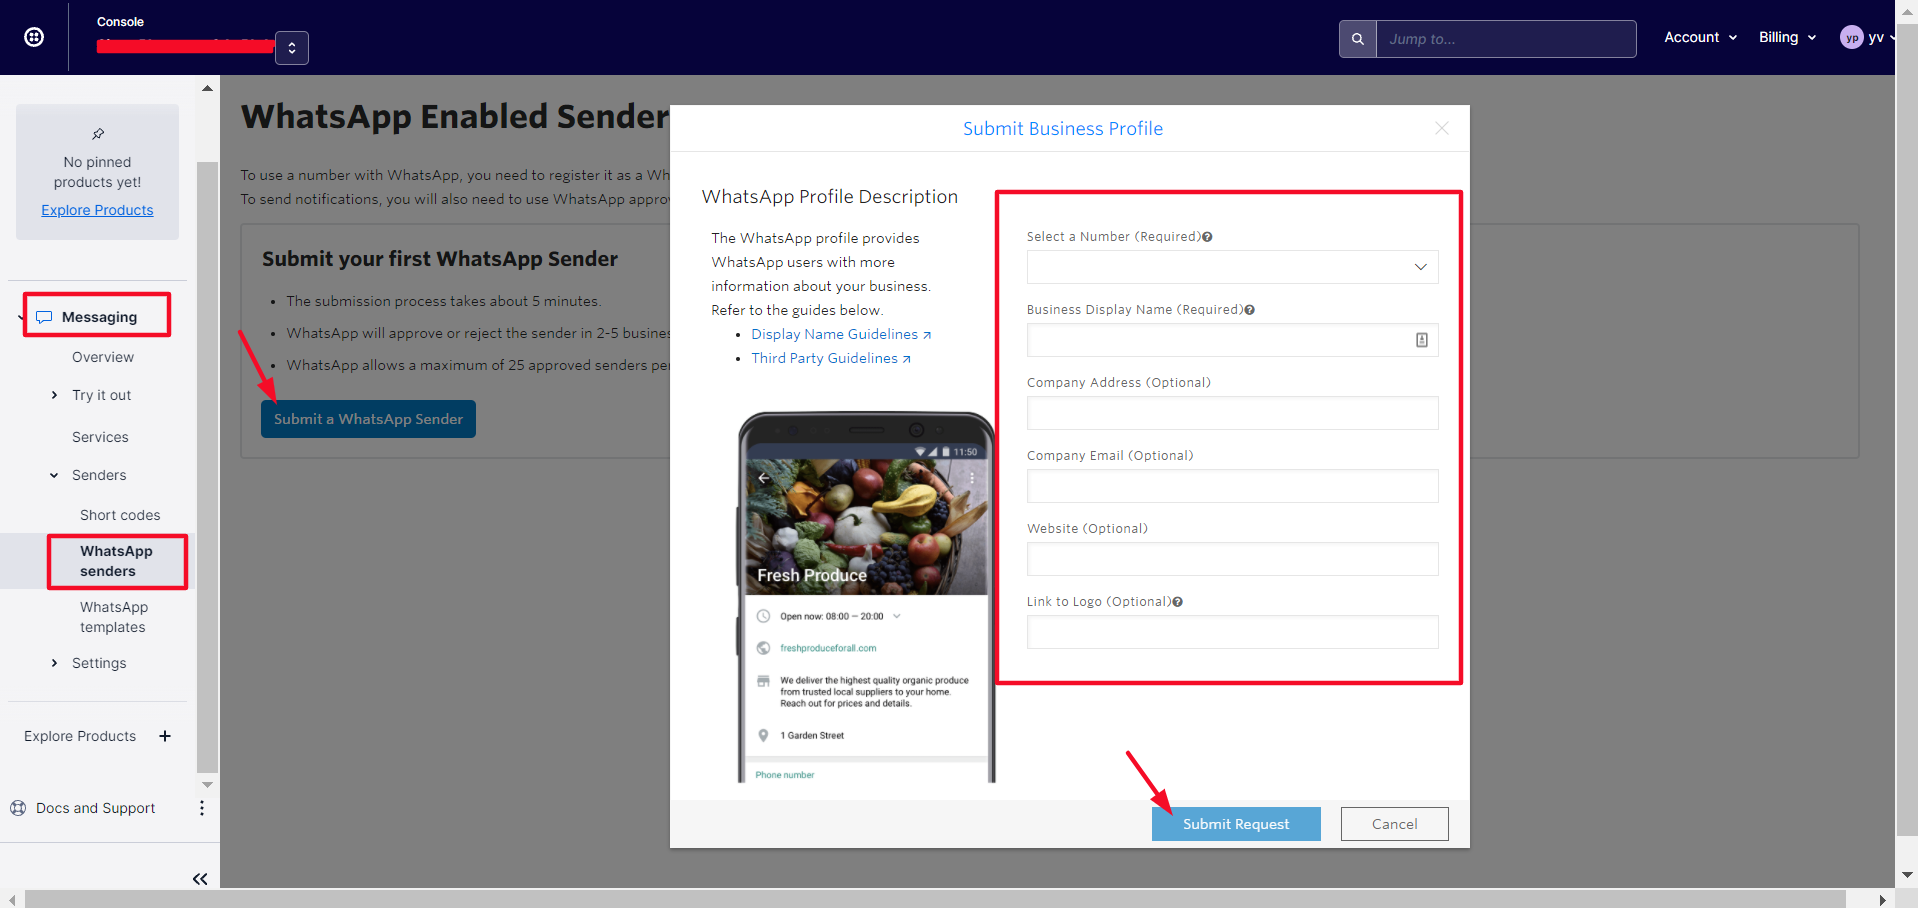Click the Business Display Name field
The image size is (1918, 908).
click(1232, 340)
